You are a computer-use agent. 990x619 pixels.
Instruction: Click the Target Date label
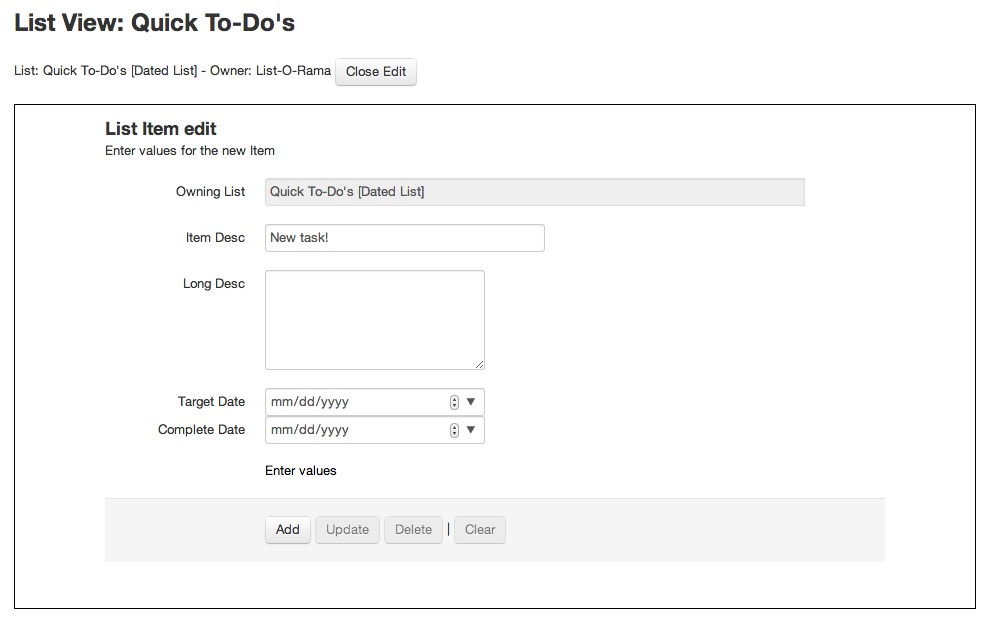(x=211, y=402)
